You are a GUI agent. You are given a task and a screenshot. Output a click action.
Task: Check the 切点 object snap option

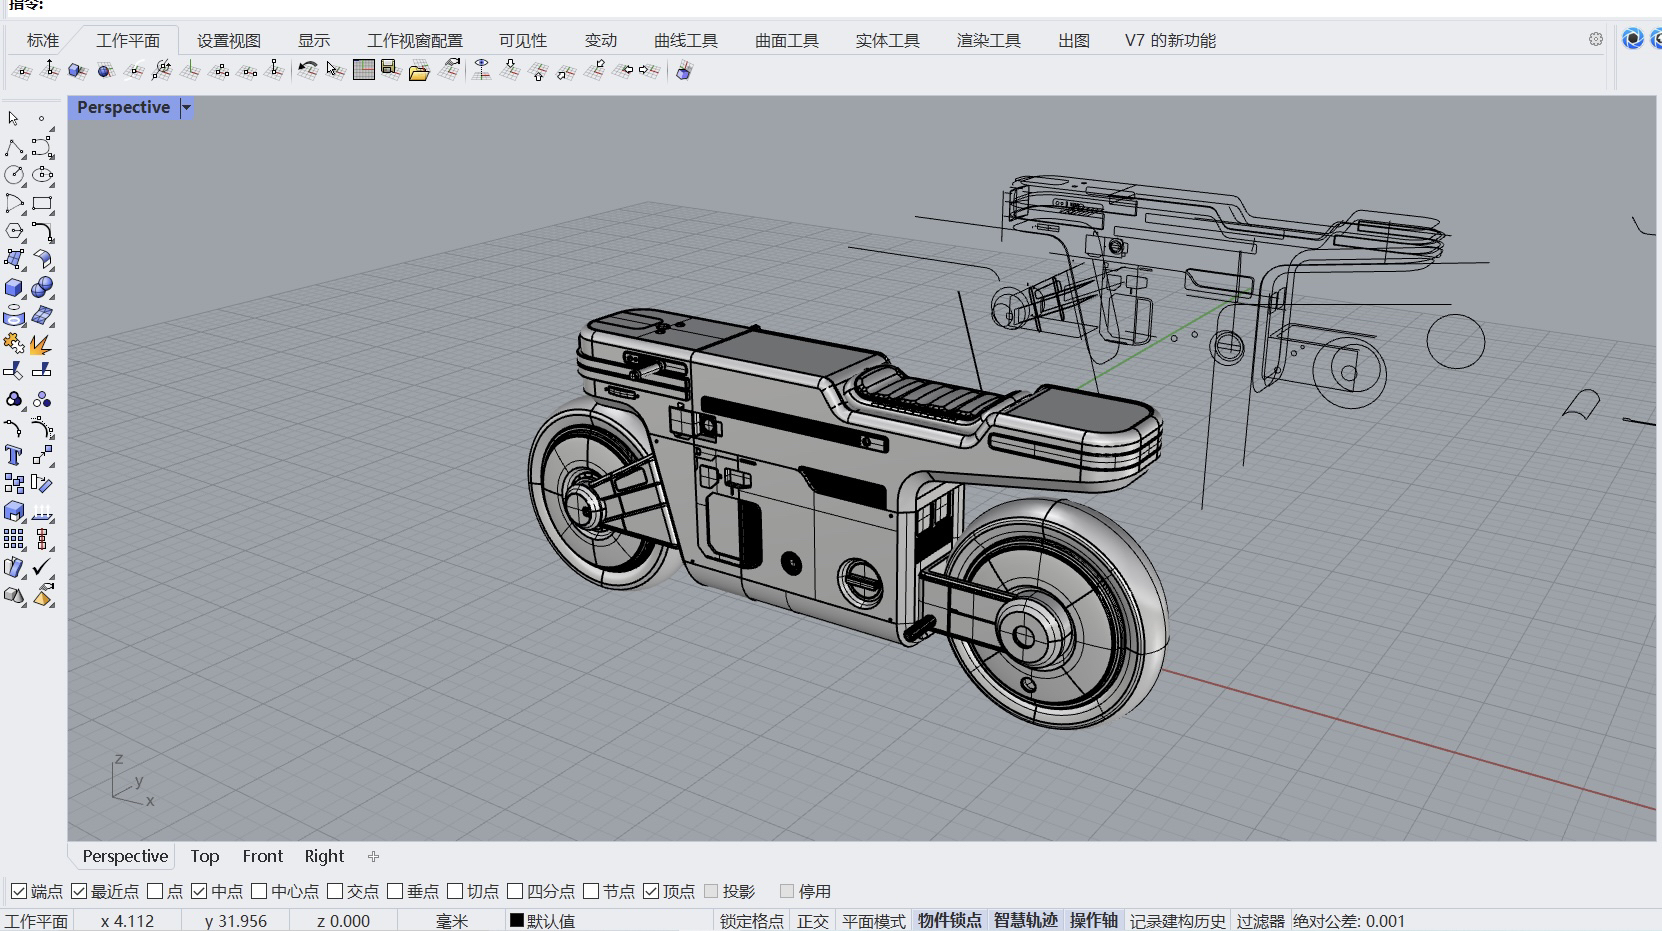click(x=455, y=891)
